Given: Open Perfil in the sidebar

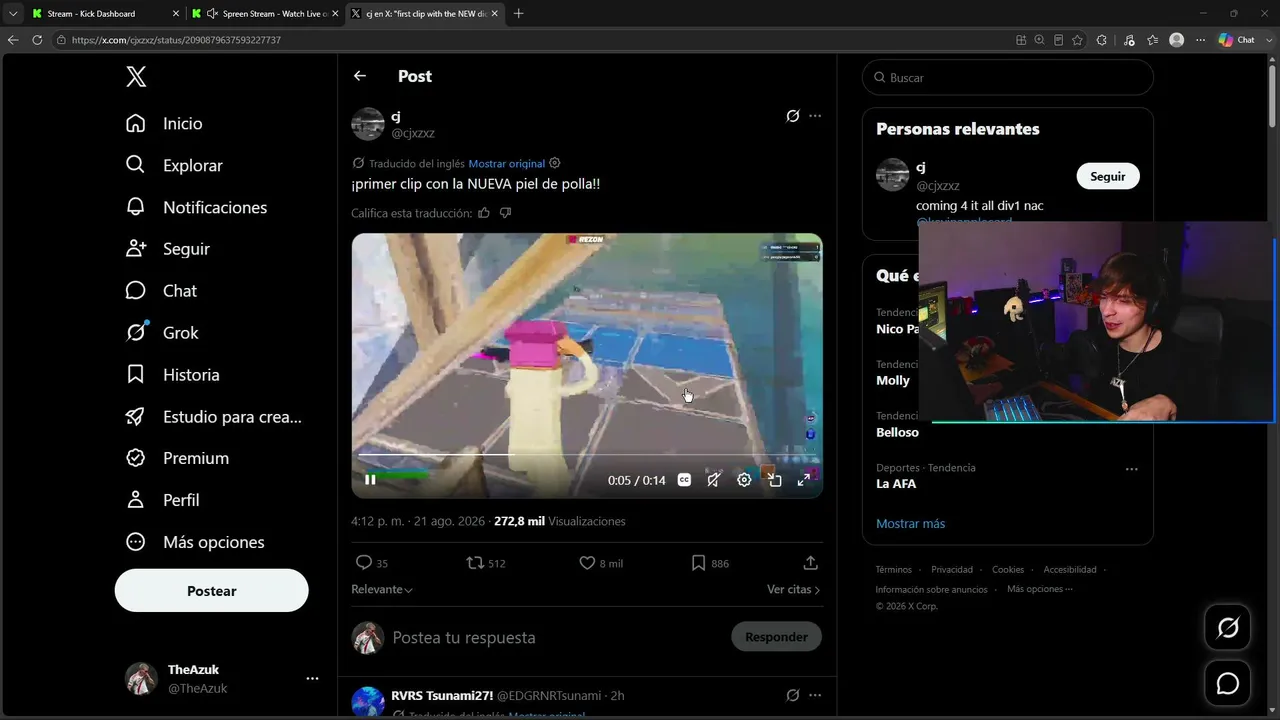Looking at the screenshot, I should pos(163,500).
